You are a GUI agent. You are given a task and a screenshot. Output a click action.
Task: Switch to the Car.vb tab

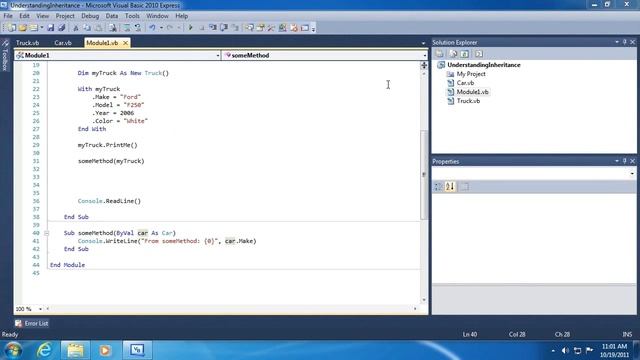point(63,43)
